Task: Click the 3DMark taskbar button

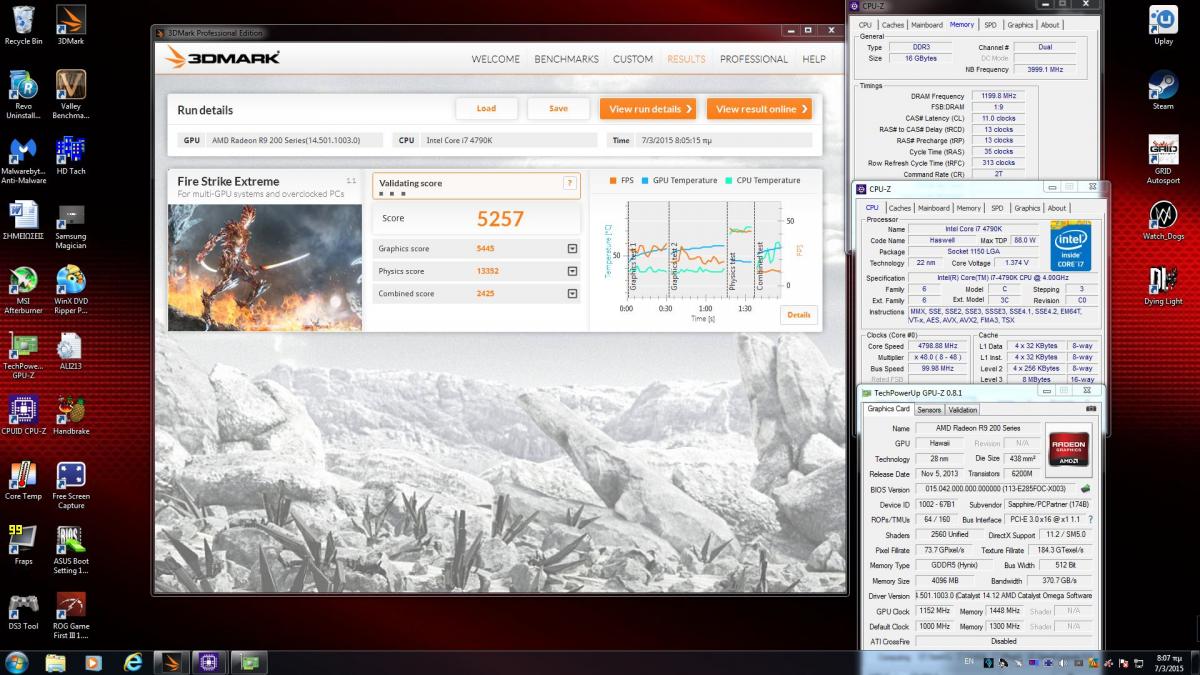Action: click(x=172, y=663)
